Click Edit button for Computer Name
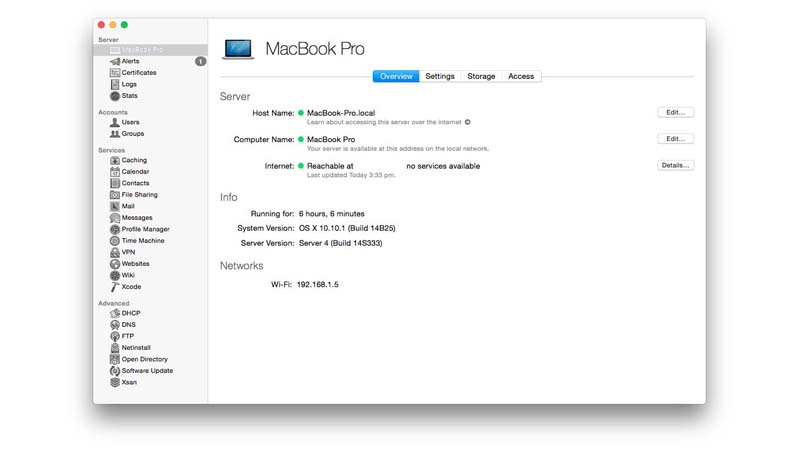Screen dimensions: 800x450 [676, 139]
